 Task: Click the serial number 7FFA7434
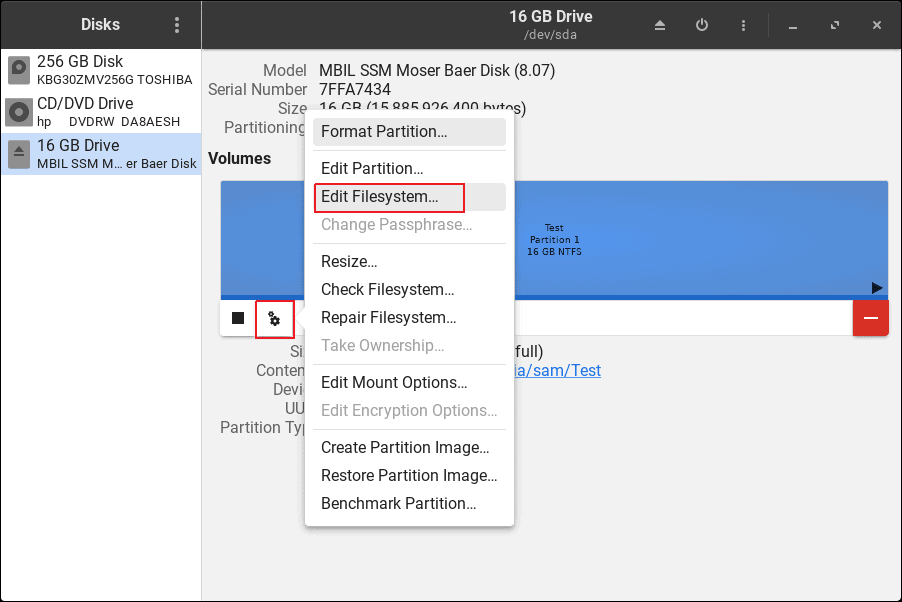[355, 90]
